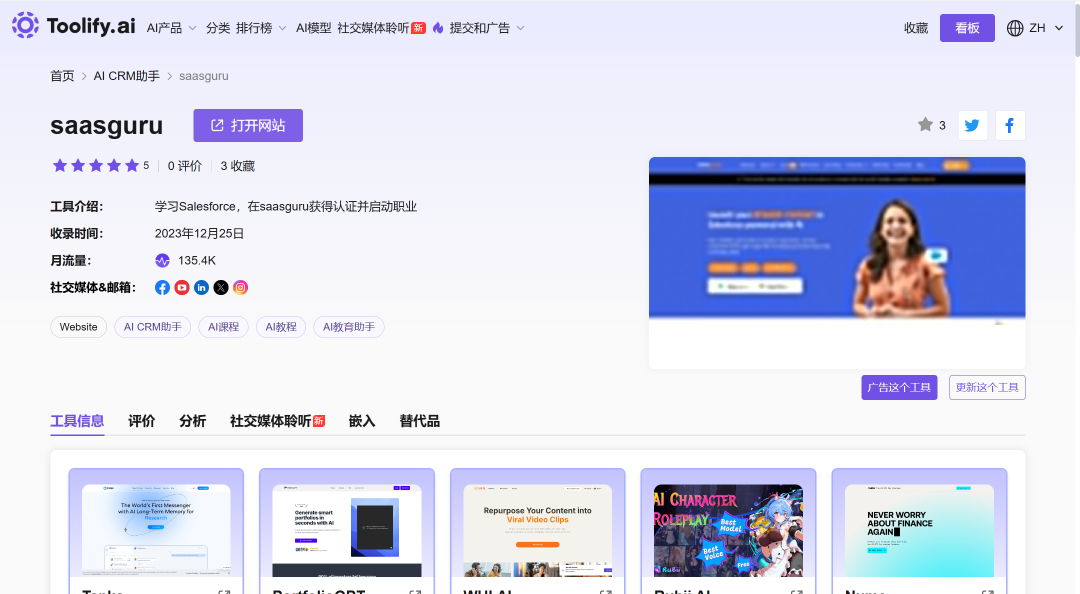Click the five-star rating stars
The image size is (1080, 594).
click(96, 165)
